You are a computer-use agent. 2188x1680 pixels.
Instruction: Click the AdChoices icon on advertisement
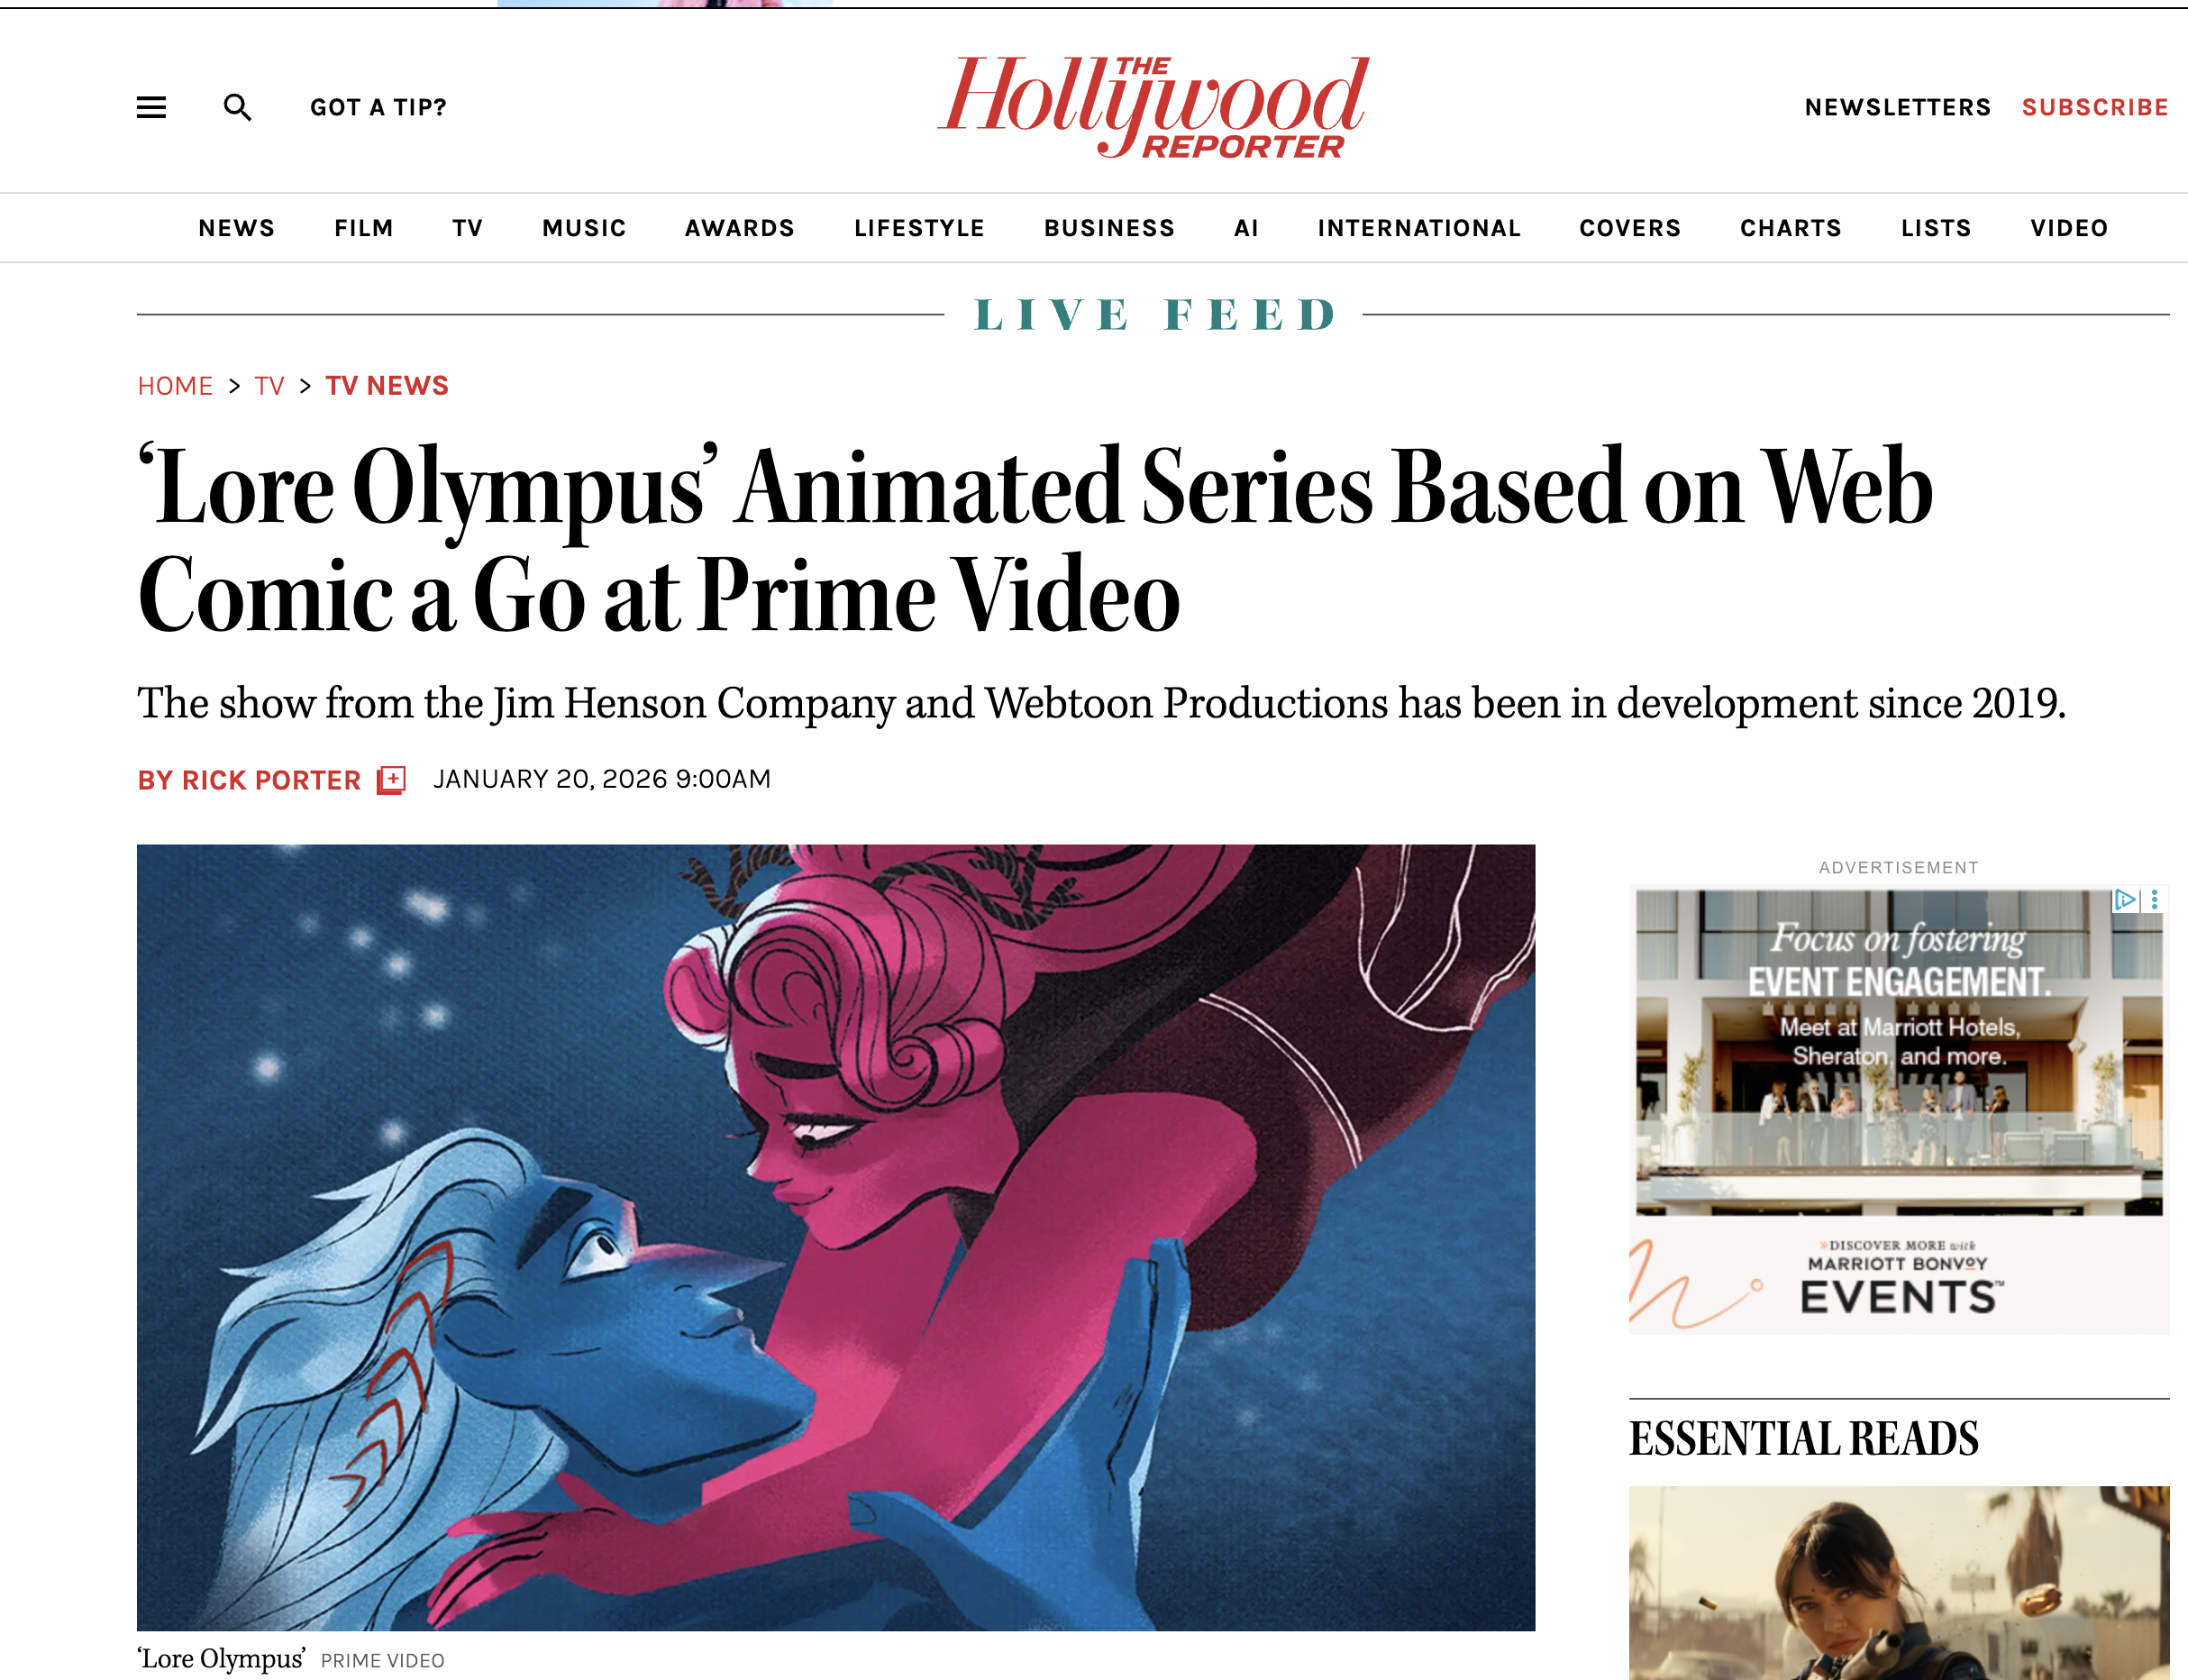tap(2125, 899)
